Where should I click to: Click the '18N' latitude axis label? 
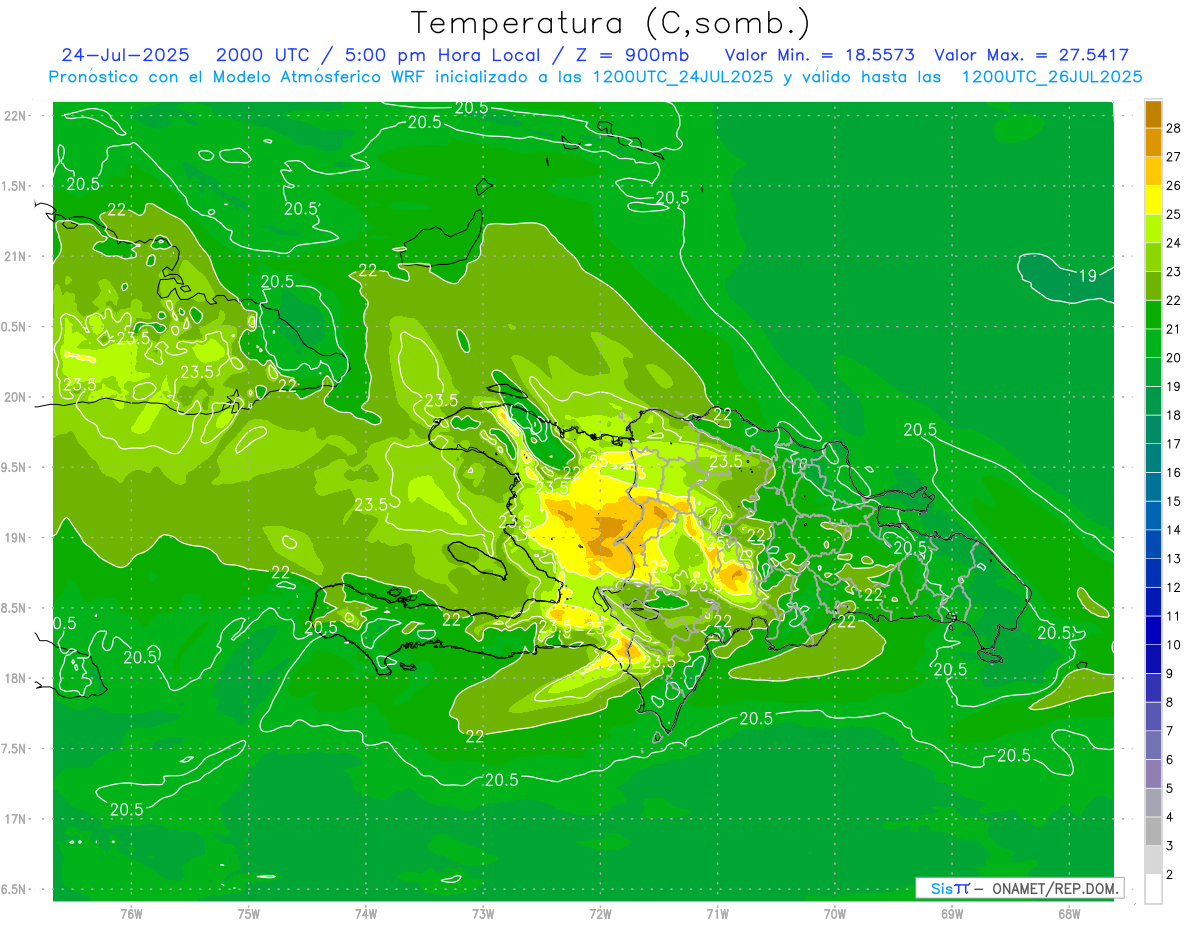tap(15, 678)
